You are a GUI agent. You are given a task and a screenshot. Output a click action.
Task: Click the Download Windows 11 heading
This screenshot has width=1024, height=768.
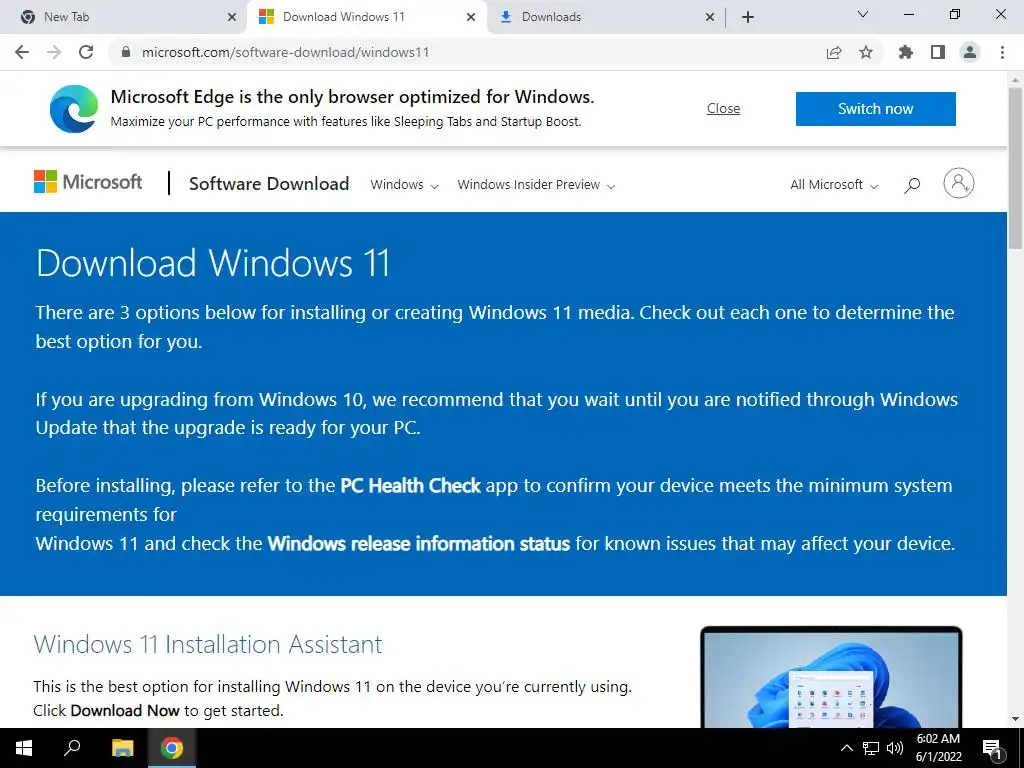pos(213,263)
